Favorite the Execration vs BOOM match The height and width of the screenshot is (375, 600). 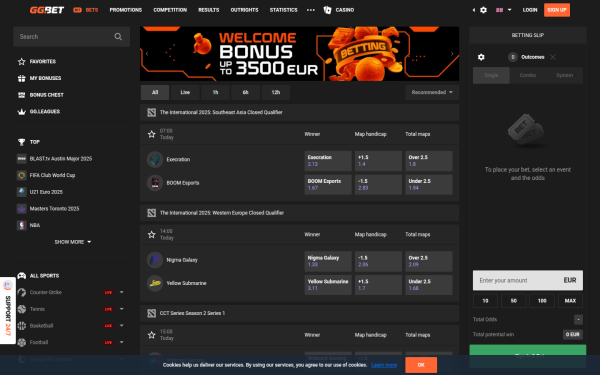coord(152,134)
